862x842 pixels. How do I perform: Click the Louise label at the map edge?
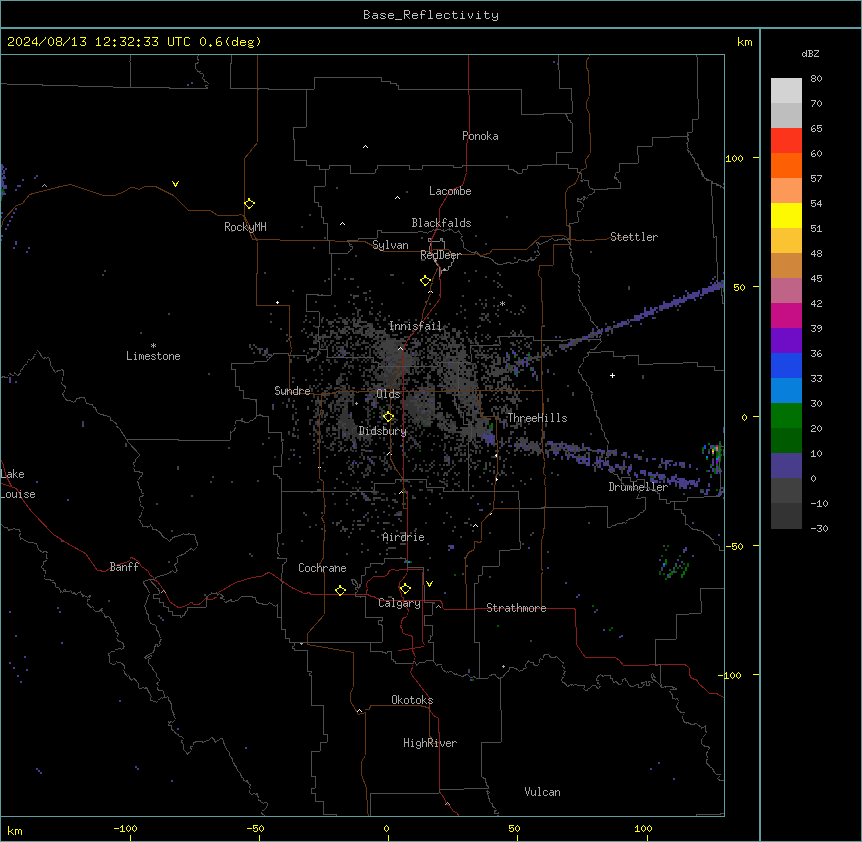[18, 494]
